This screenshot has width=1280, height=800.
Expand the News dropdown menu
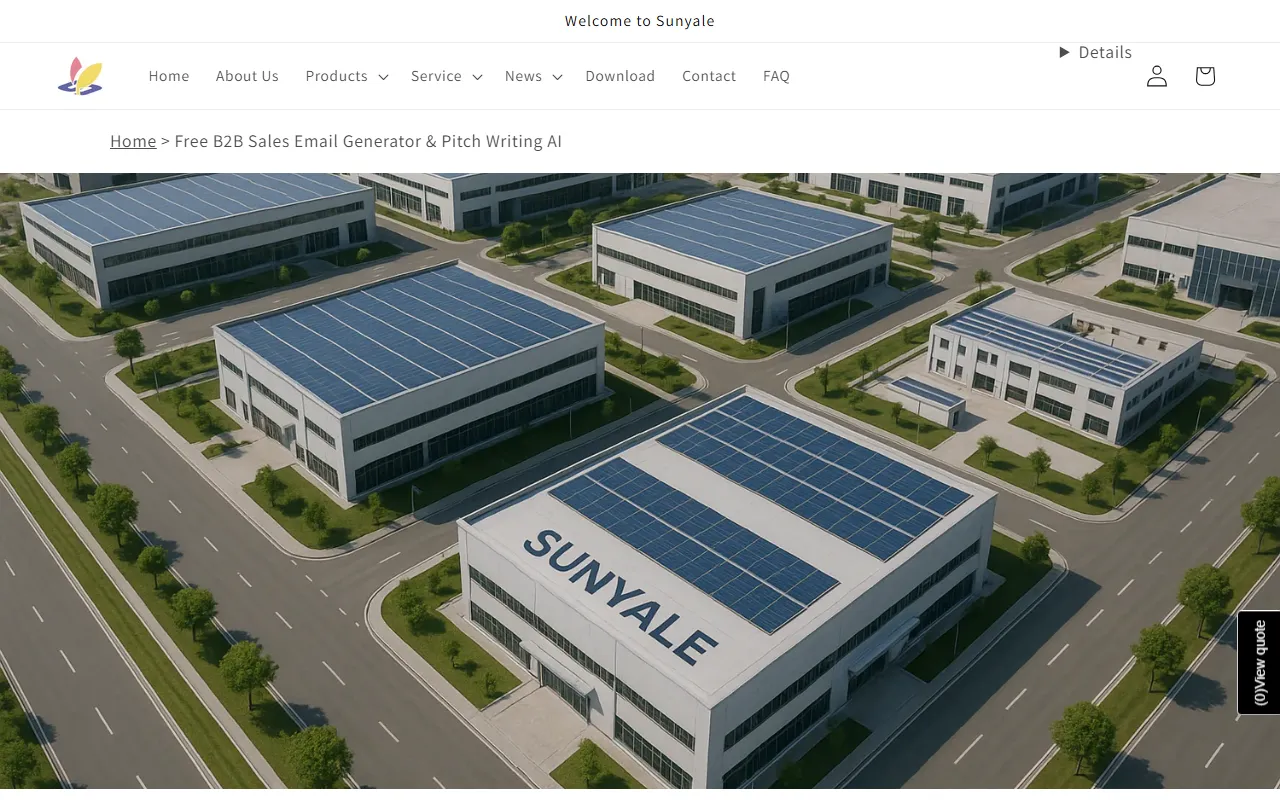tap(534, 76)
